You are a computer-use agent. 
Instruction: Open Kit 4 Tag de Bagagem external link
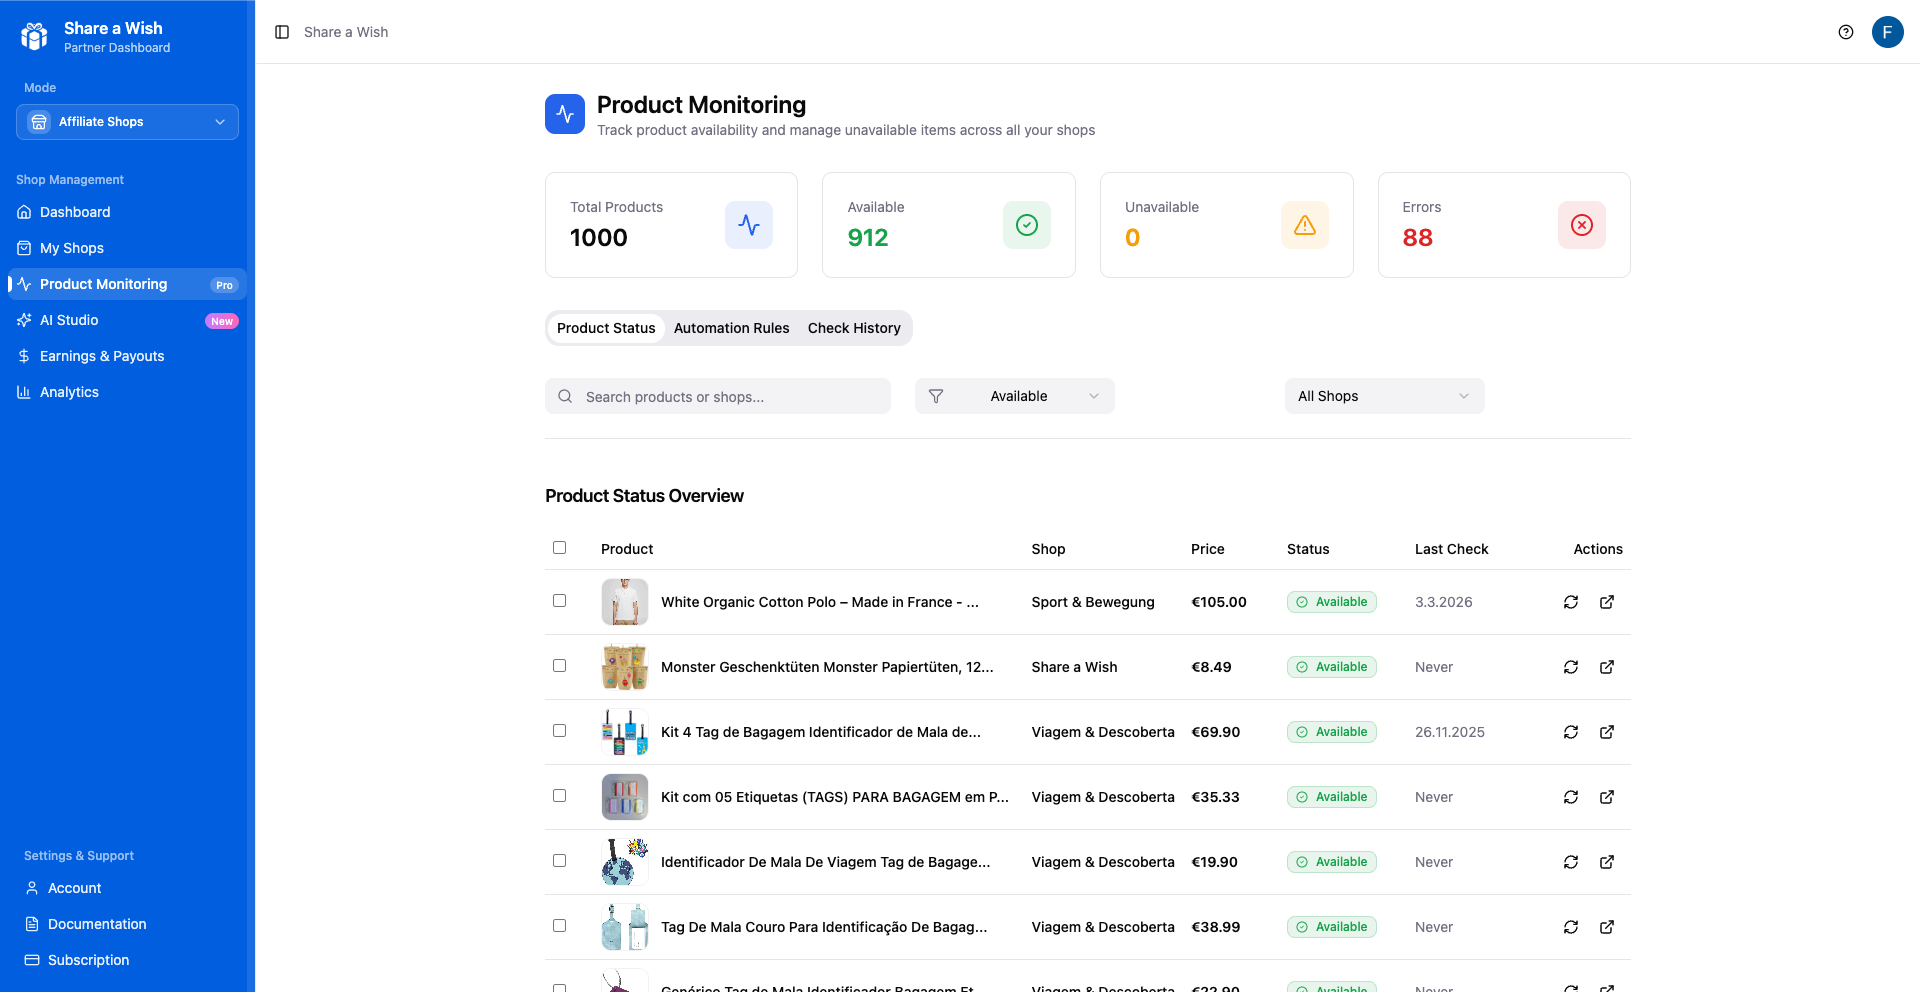[1607, 732]
